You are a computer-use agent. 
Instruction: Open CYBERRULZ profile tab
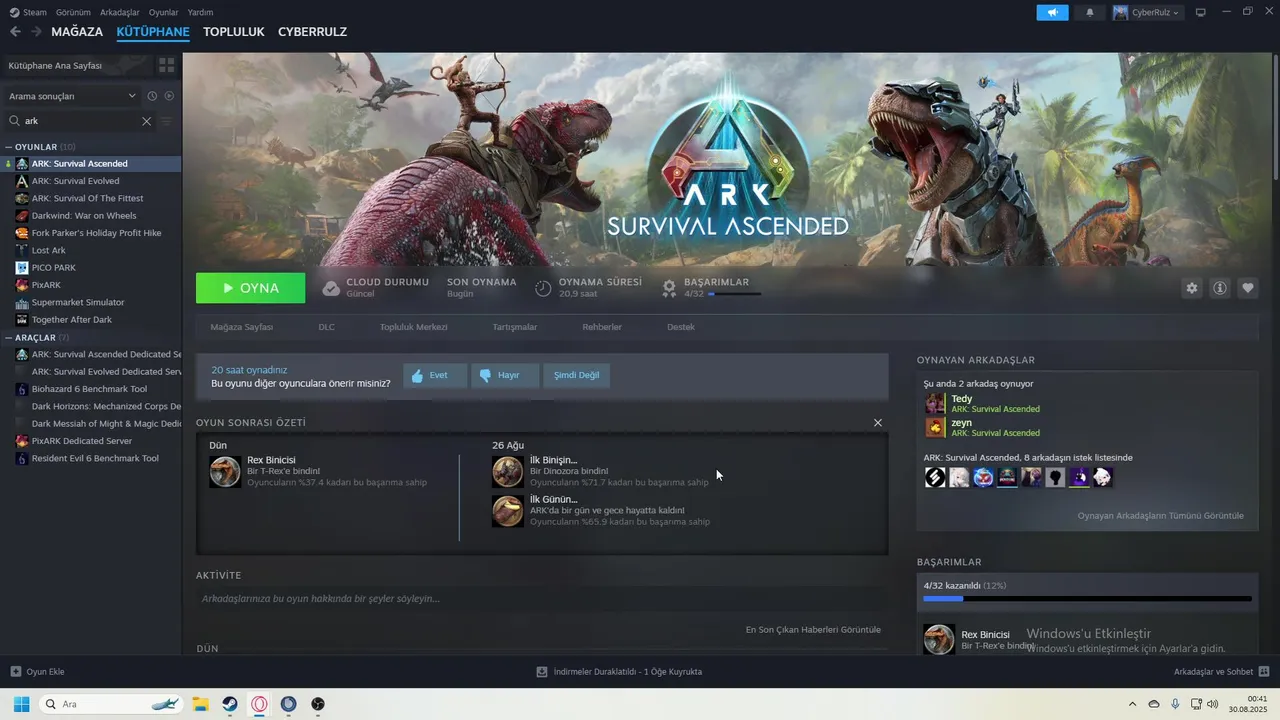point(312,32)
